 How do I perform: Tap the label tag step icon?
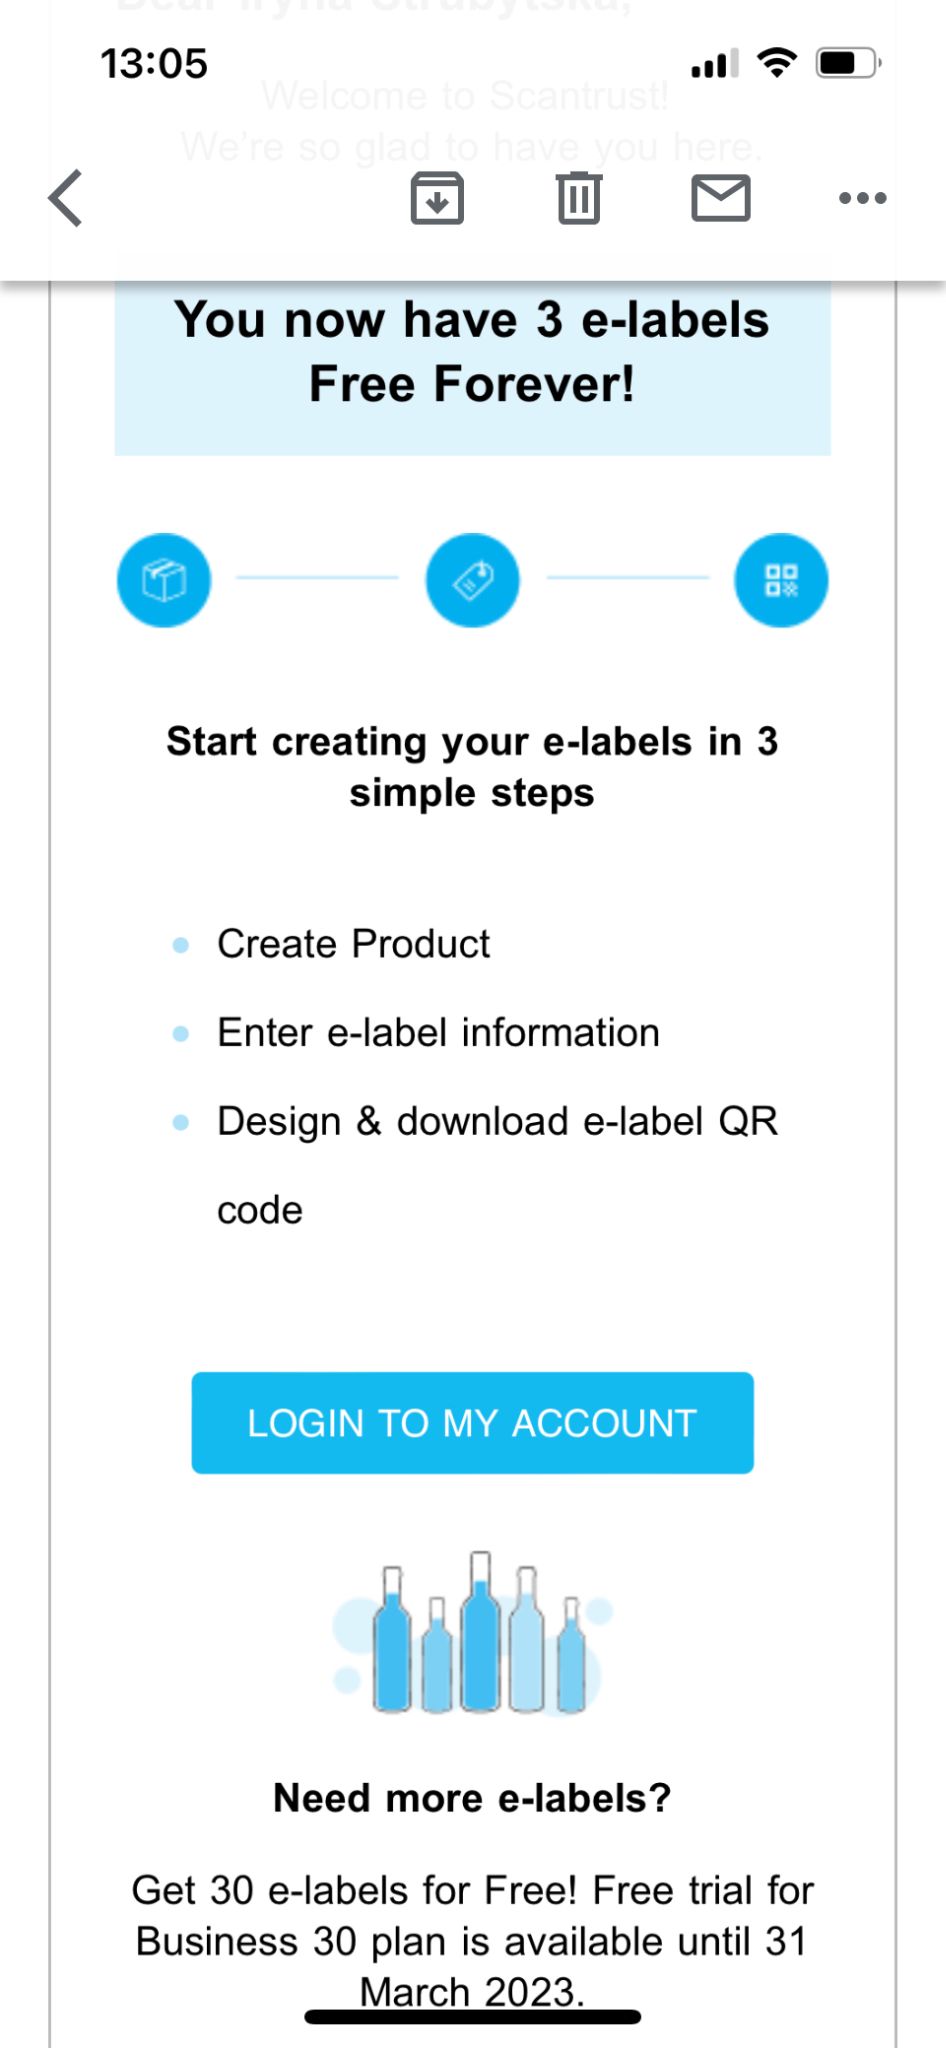[473, 580]
